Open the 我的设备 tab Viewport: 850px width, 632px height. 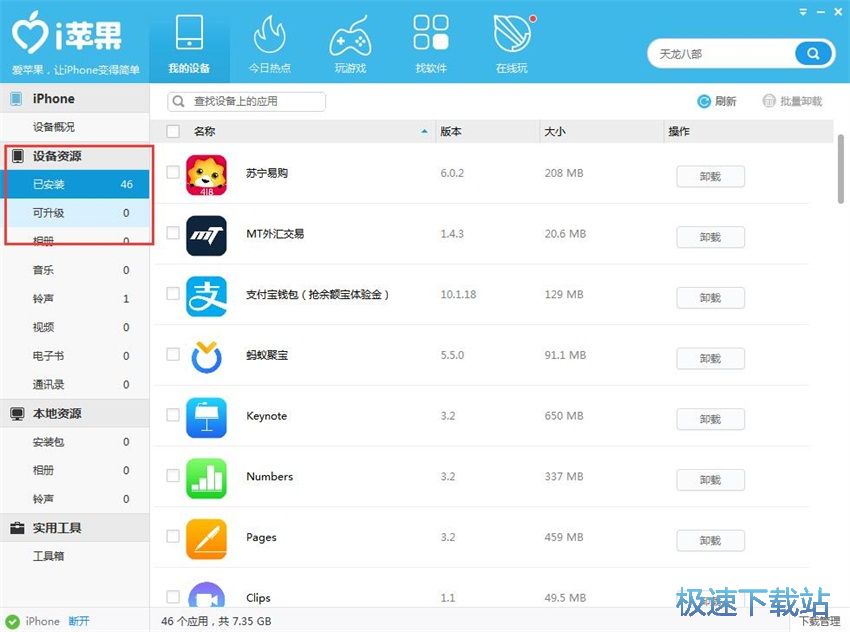pyautogui.click(x=189, y=43)
